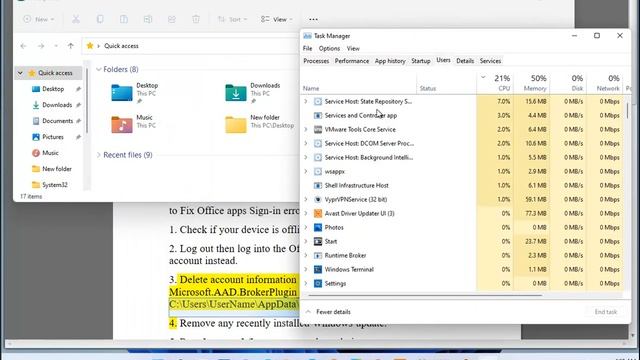The image size is (640, 360).
Task: Expand the Start process row
Action: pos(306,241)
